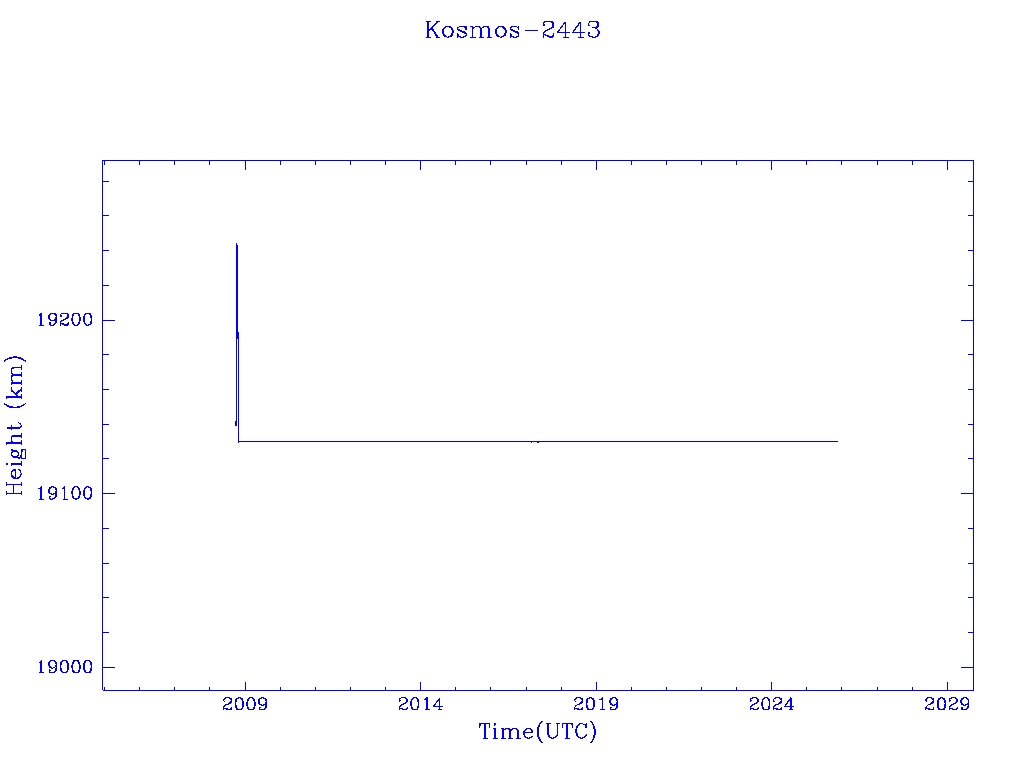The height and width of the screenshot is (768, 1024).
Task: Click the flat height line above 2014
Action: click(x=420, y=441)
